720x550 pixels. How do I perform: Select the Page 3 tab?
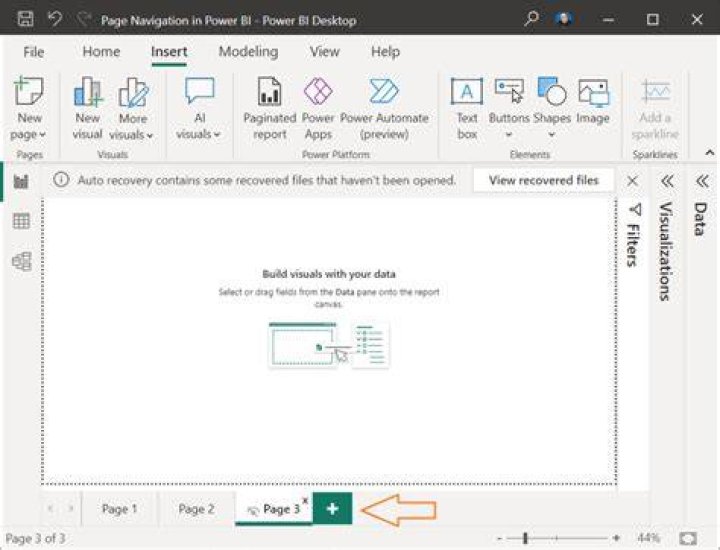[274, 509]
